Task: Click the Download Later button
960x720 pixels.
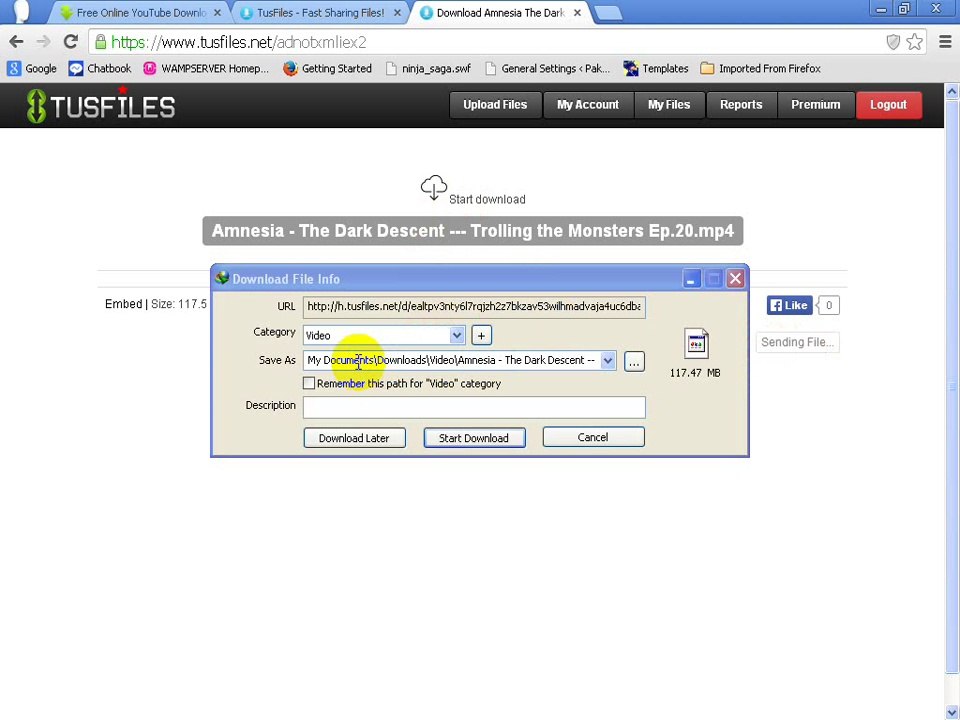Action: pyautogui.click(x=354, y=438)
